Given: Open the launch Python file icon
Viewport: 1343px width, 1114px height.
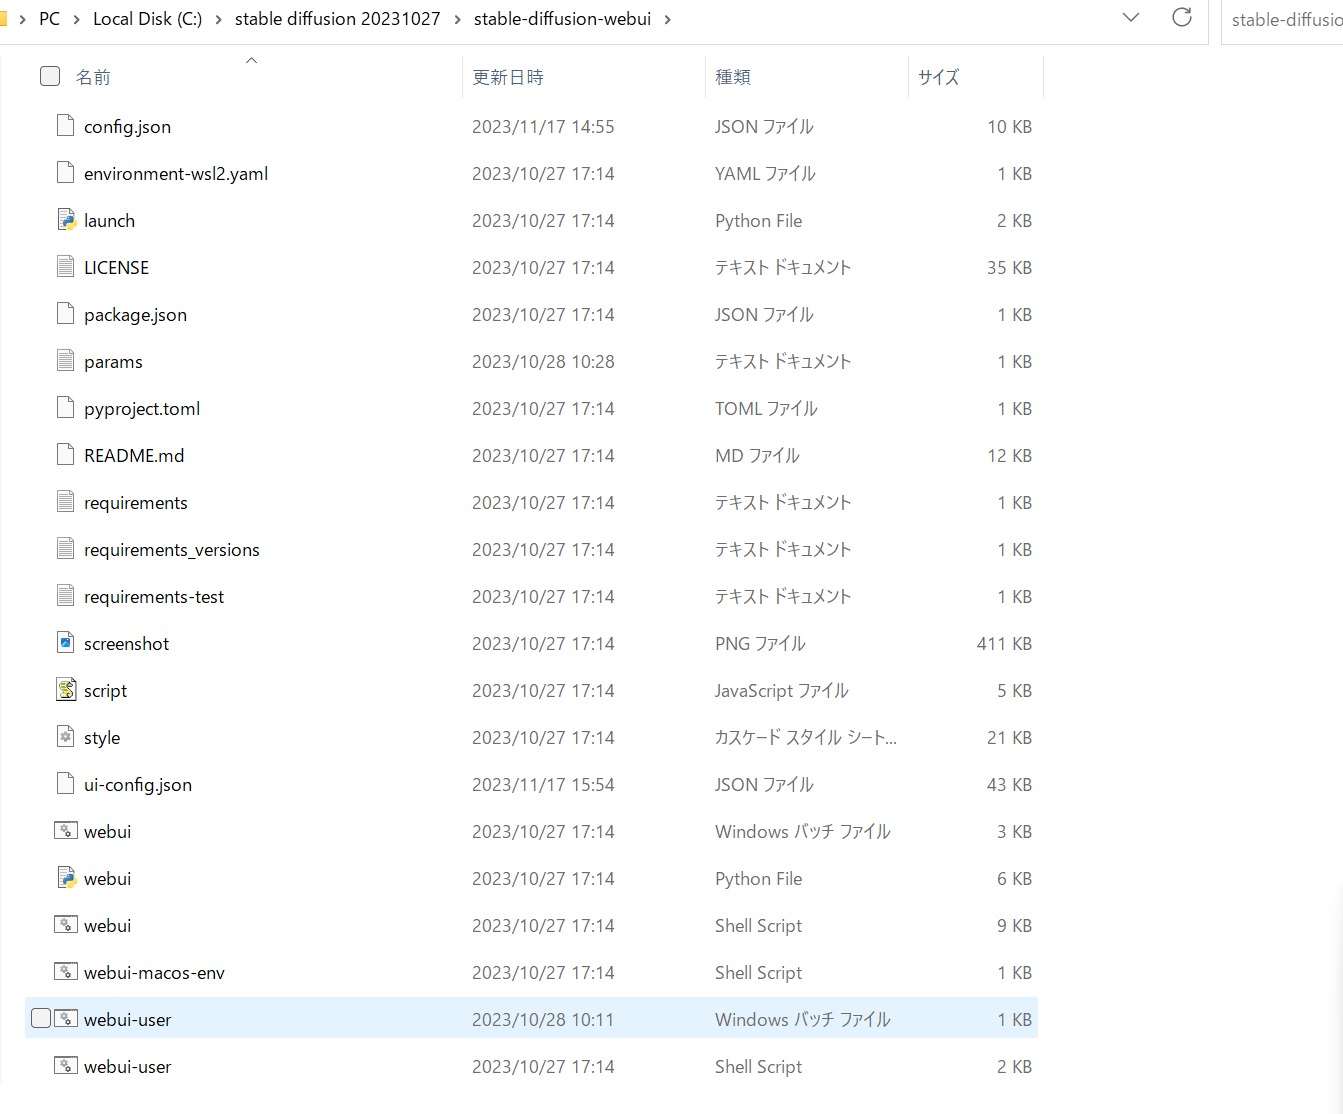Looking at the screenshot, I should click(x=65, y=219).
